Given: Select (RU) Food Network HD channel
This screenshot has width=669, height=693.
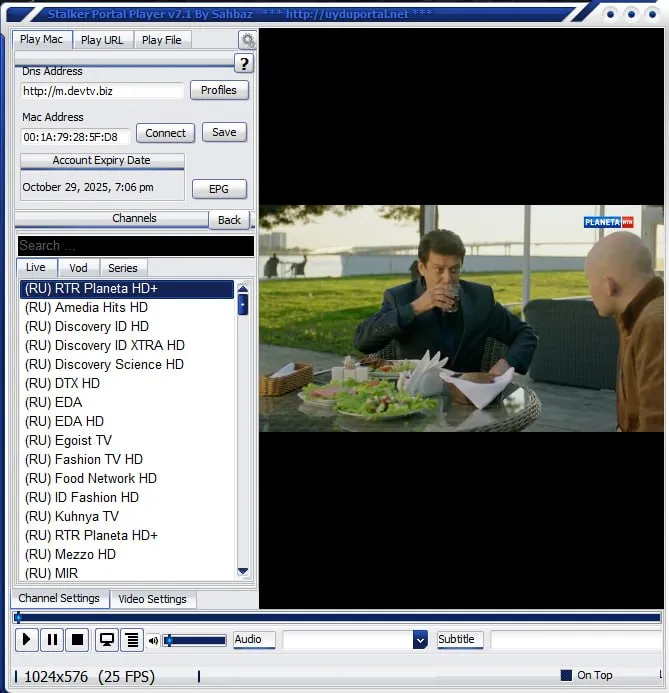Looking at the screenshot, I should click(x=126, y=479).
